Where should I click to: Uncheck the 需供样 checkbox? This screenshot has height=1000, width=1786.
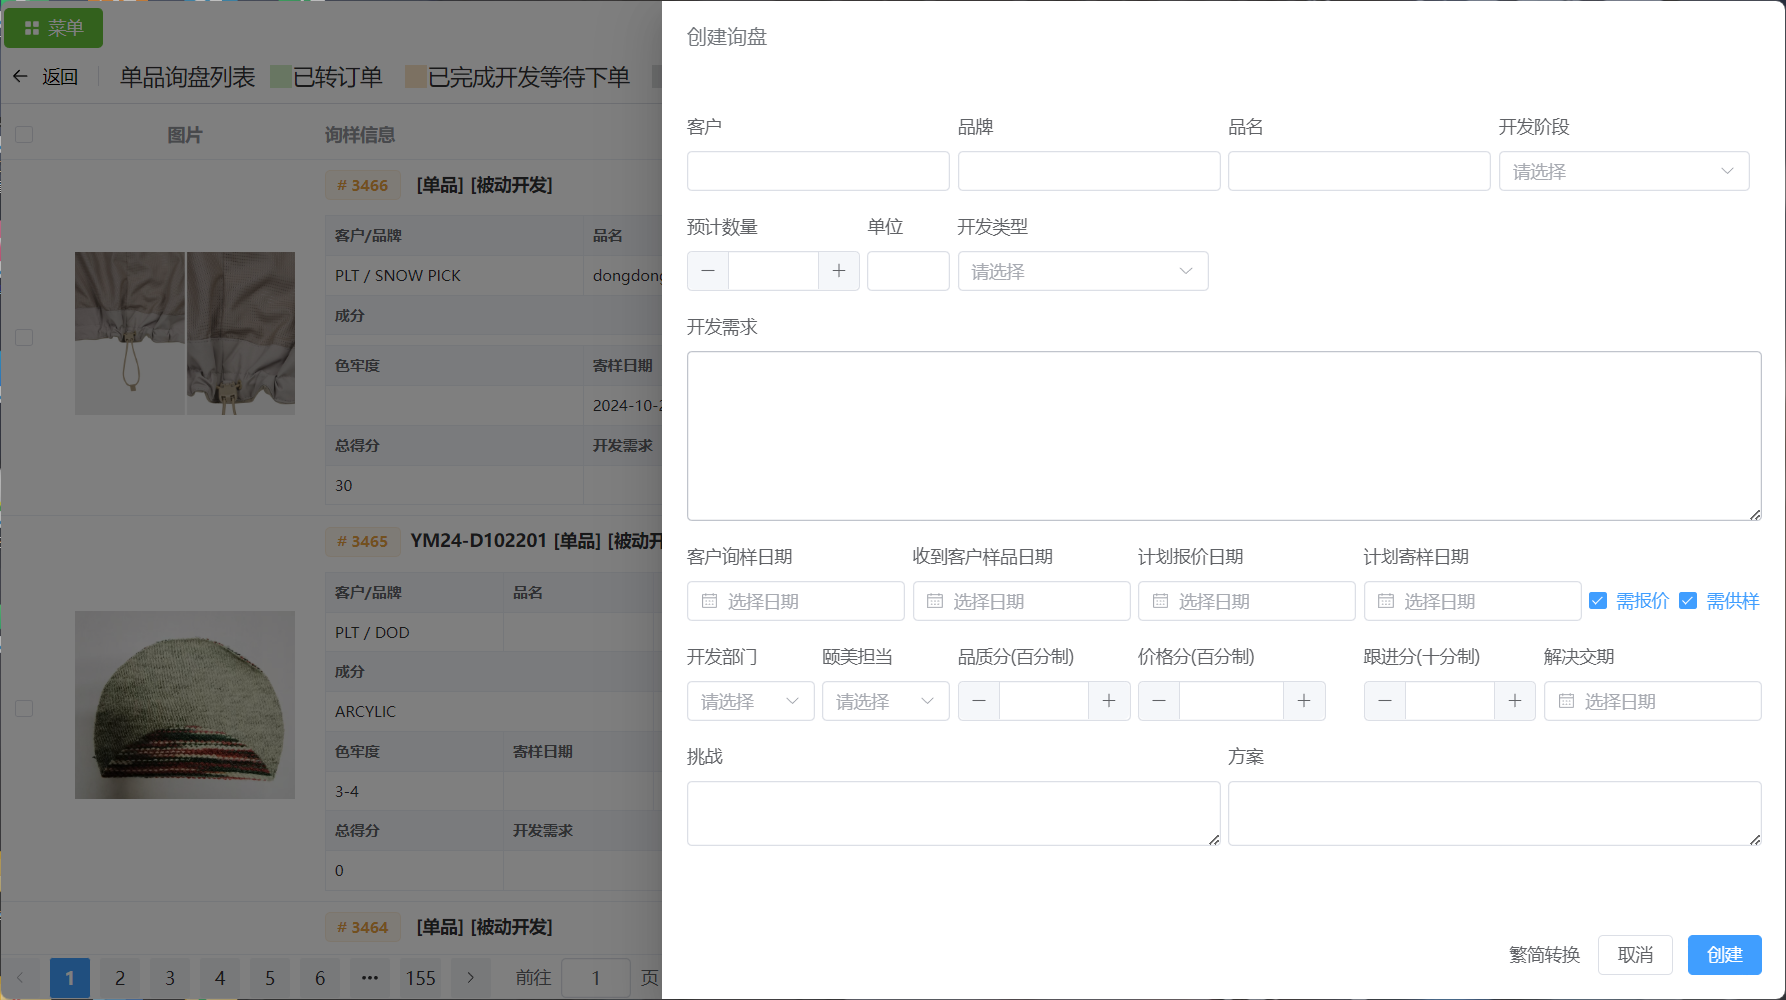[1688, 601]
